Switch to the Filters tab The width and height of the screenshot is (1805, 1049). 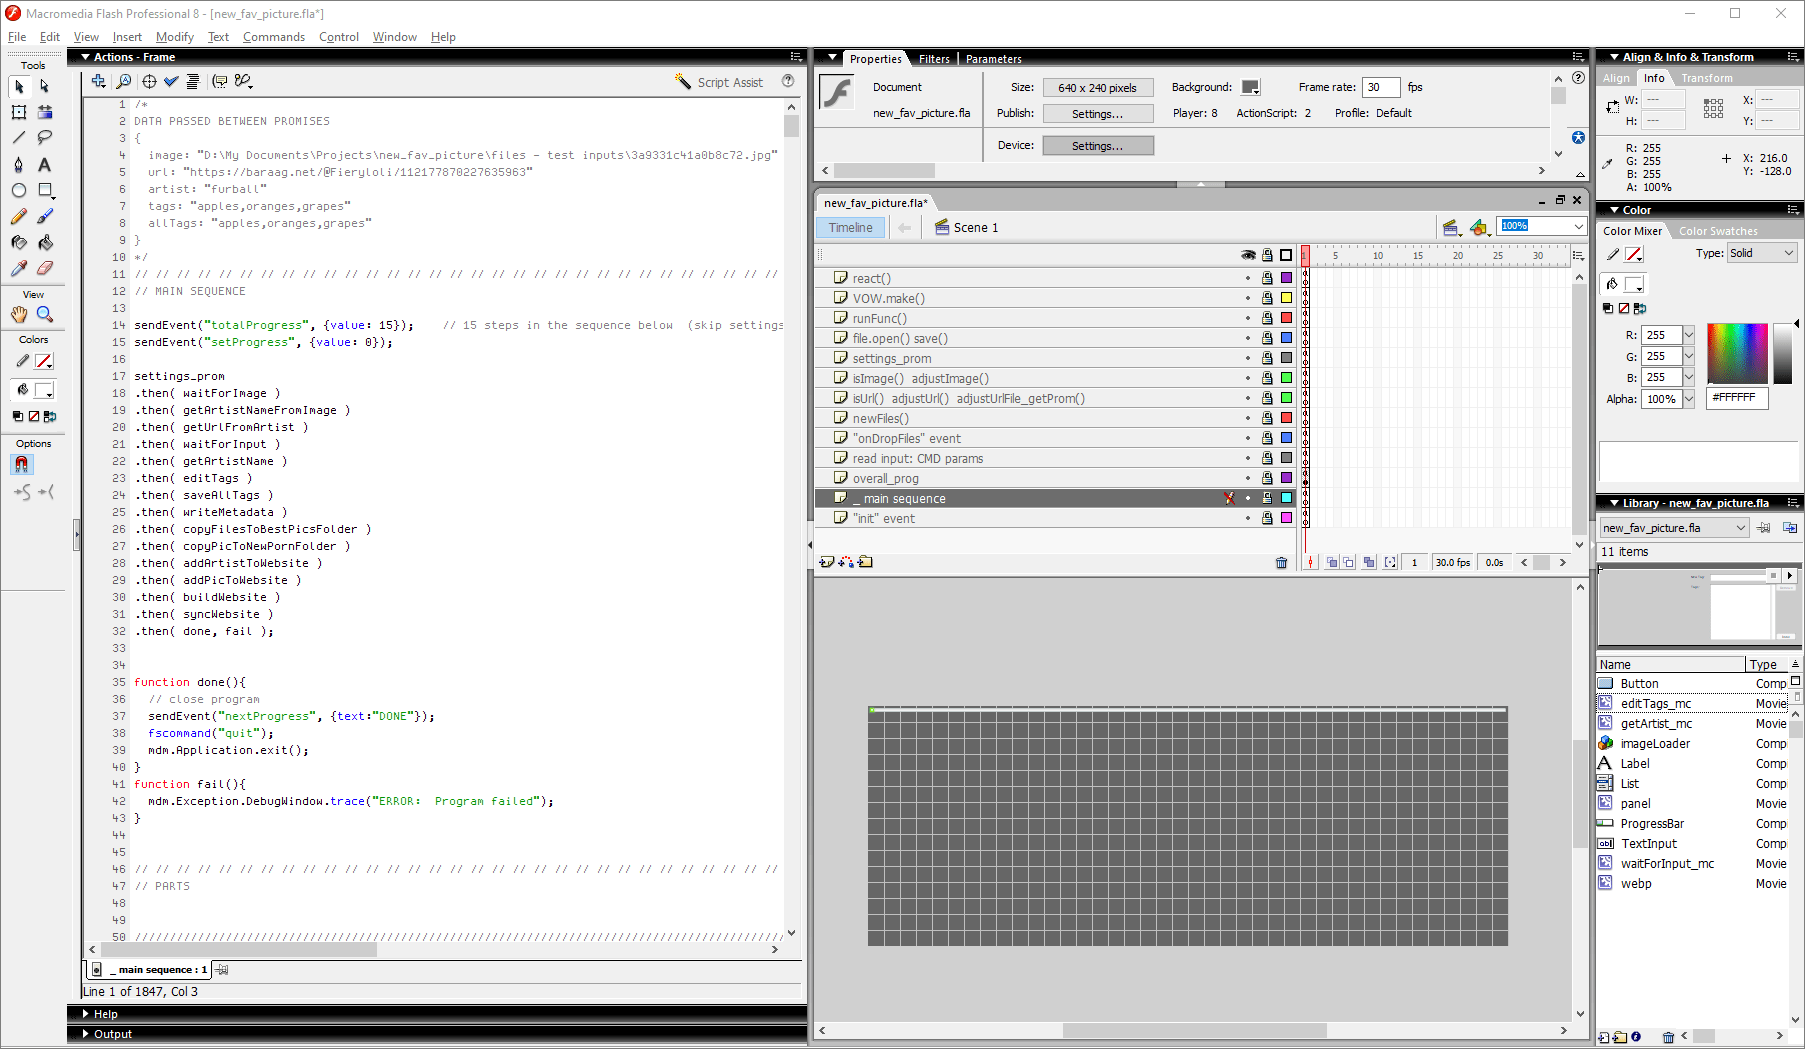click(934, 59)
